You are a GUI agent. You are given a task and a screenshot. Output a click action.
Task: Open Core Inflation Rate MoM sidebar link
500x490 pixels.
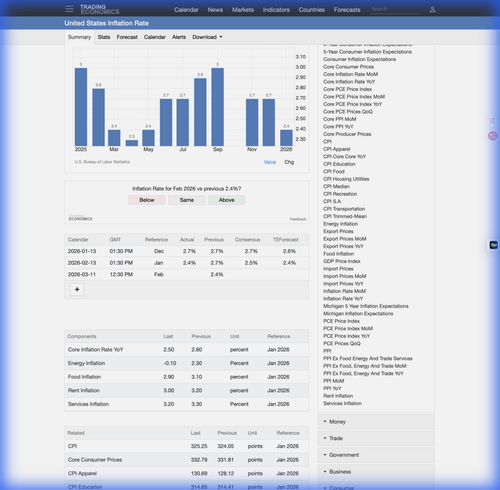tap(350, 74)
